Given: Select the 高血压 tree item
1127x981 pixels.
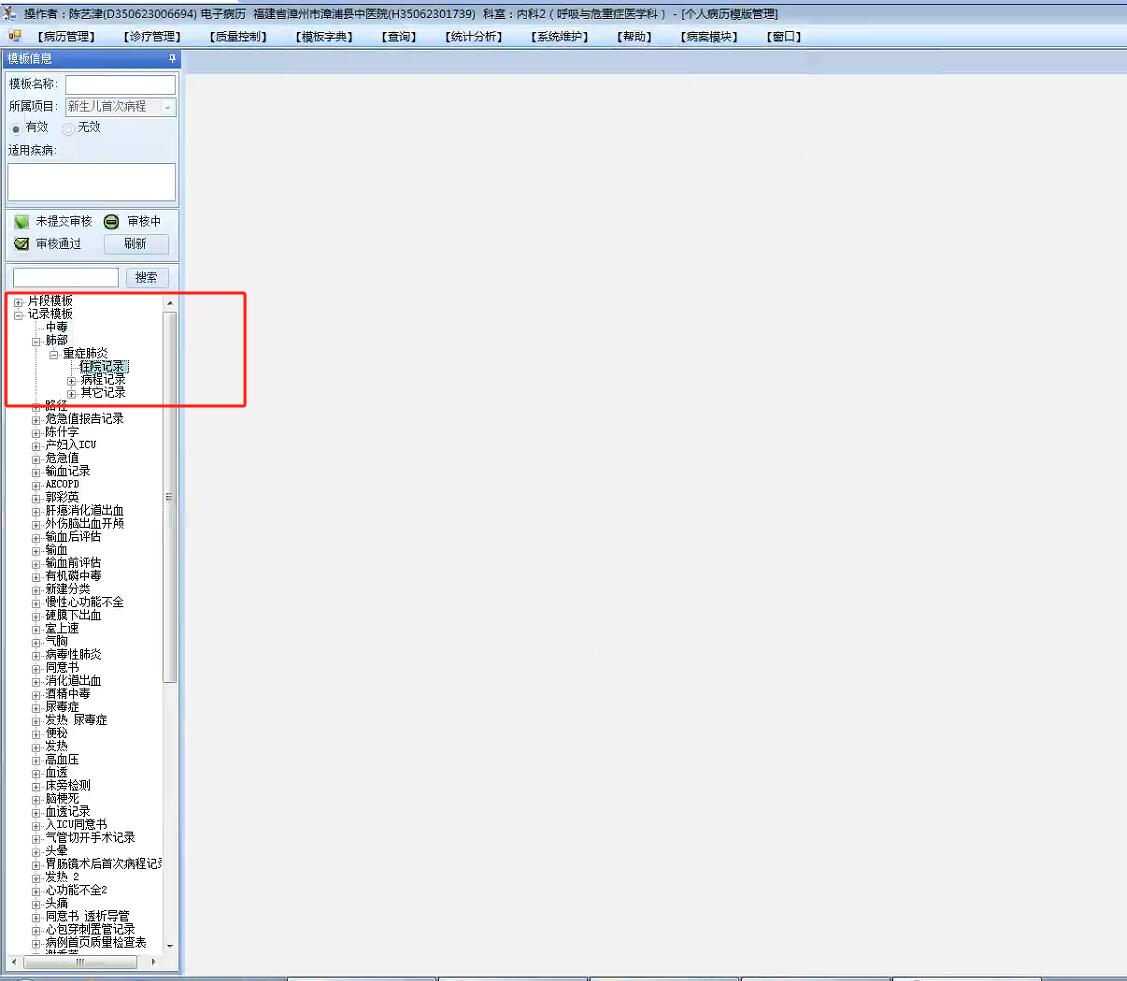Looking at the screenshot, I should (62, 760).
